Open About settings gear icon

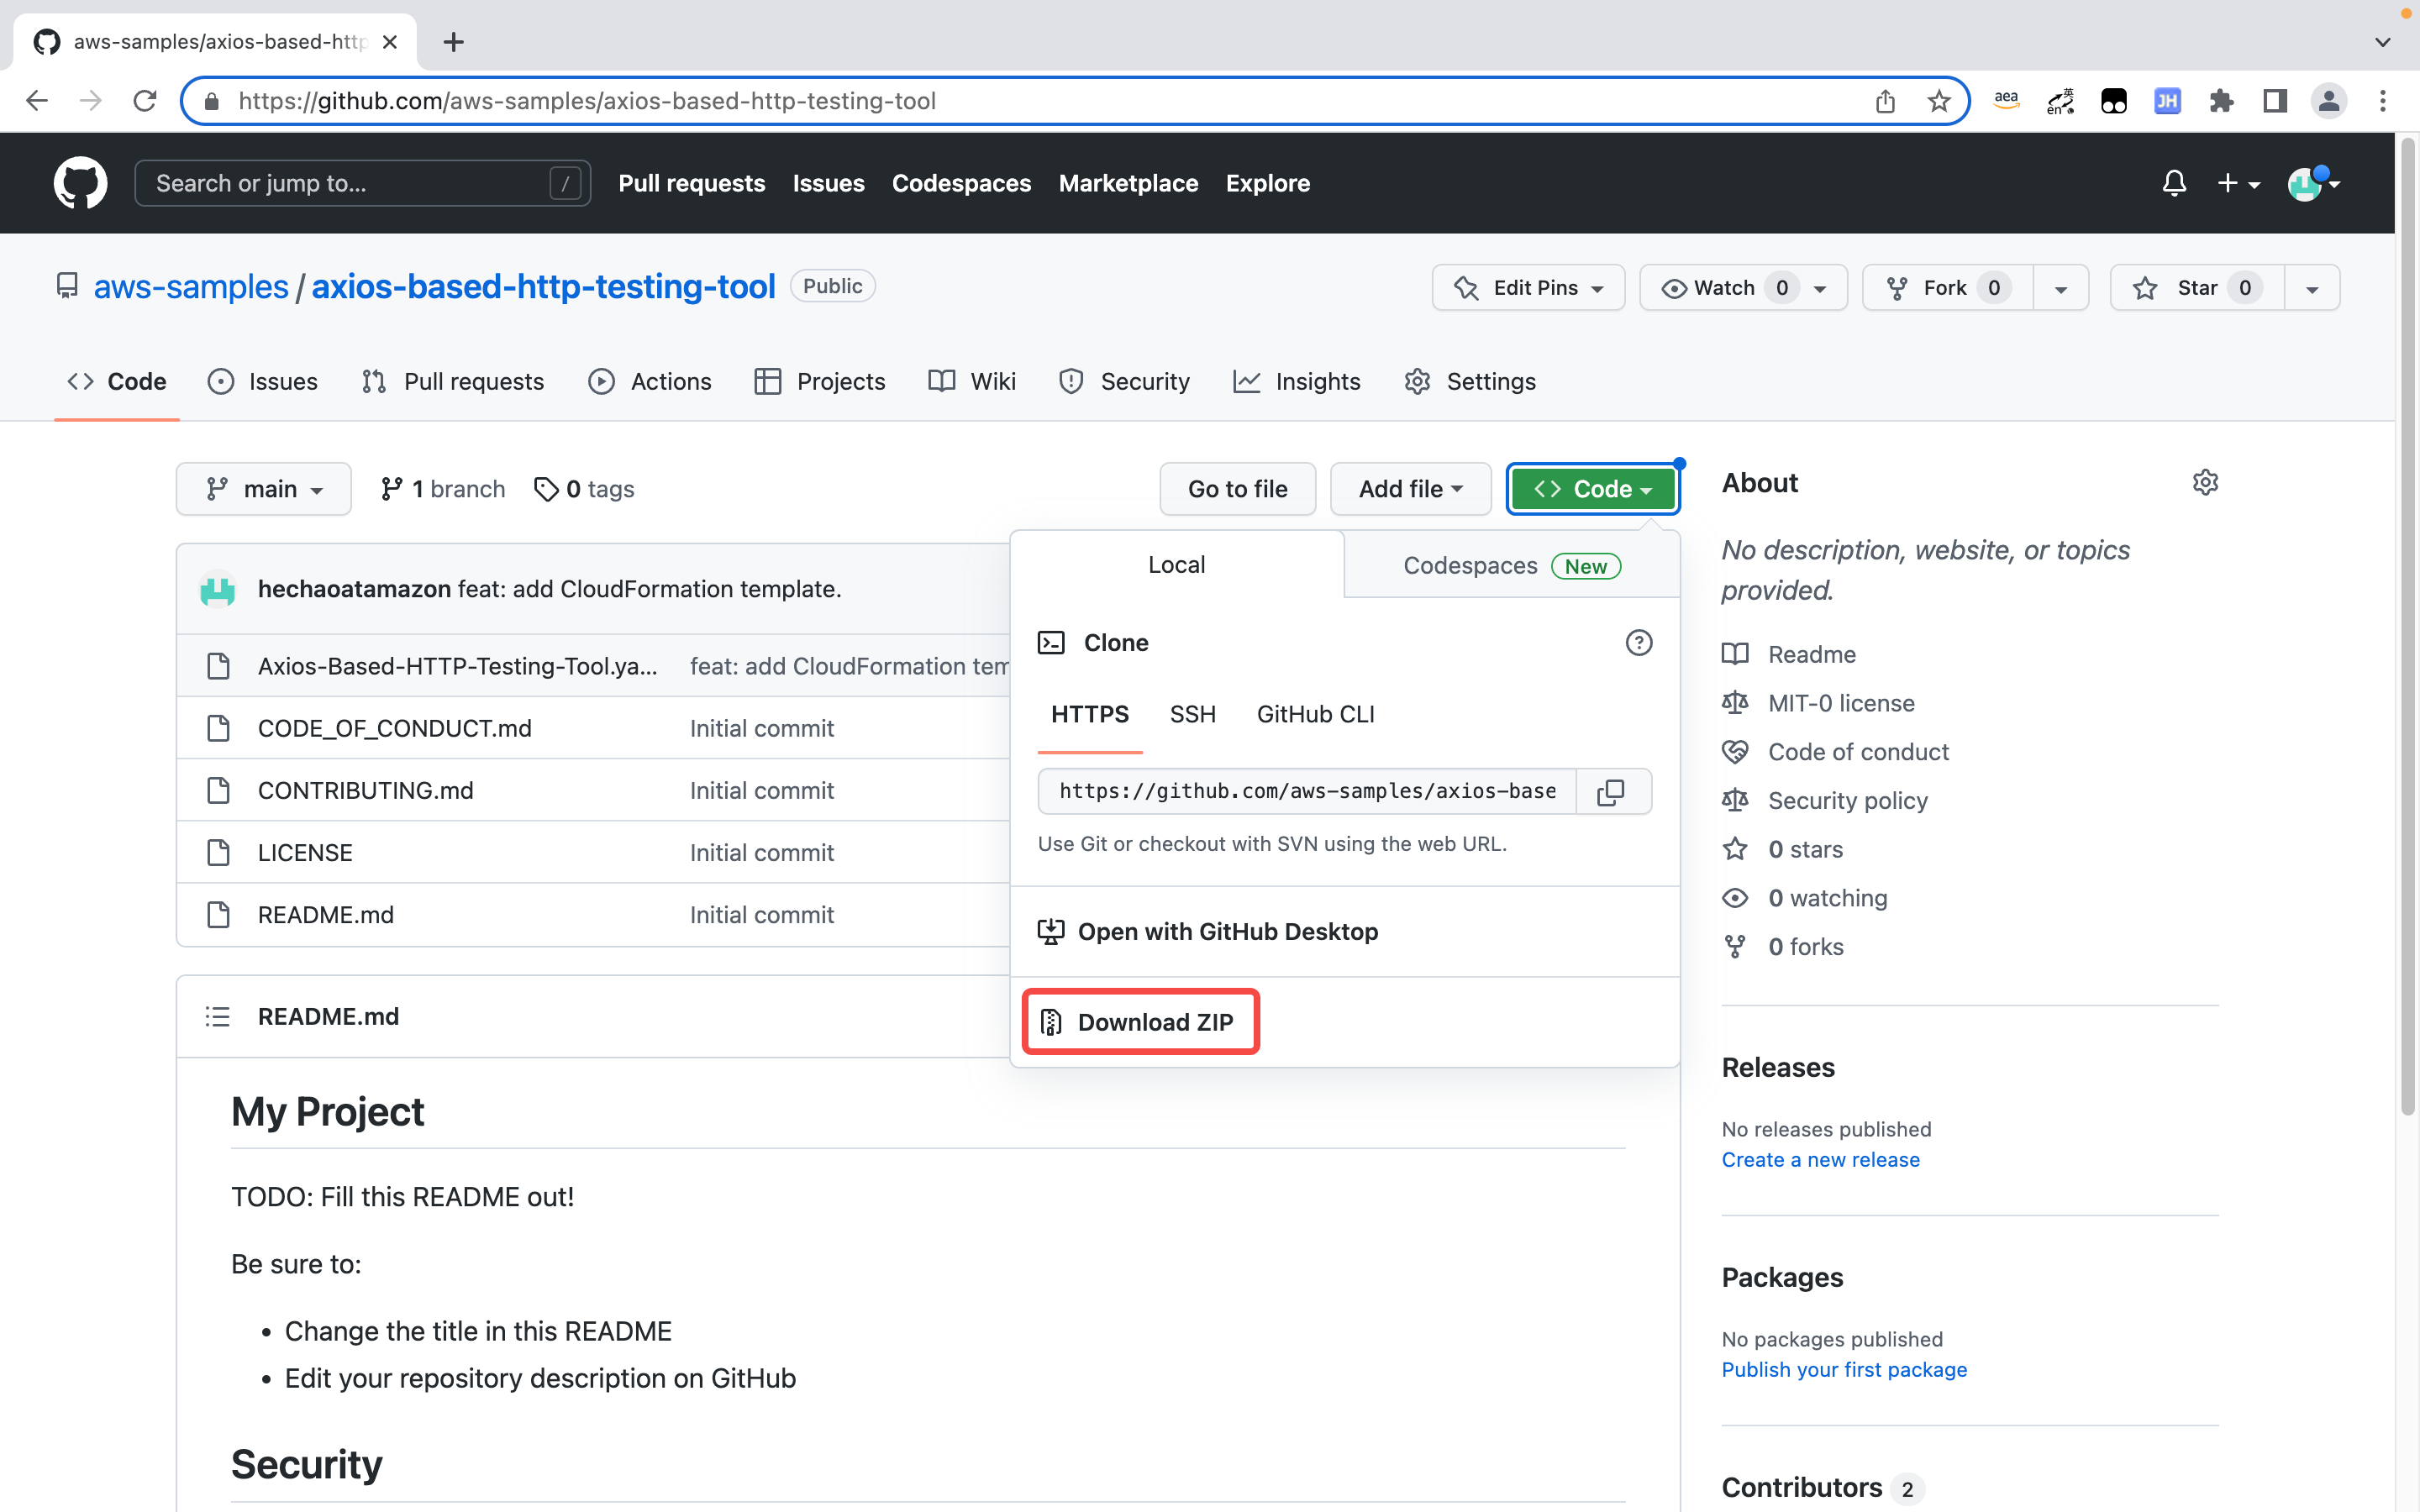(x=2205, y=483)
